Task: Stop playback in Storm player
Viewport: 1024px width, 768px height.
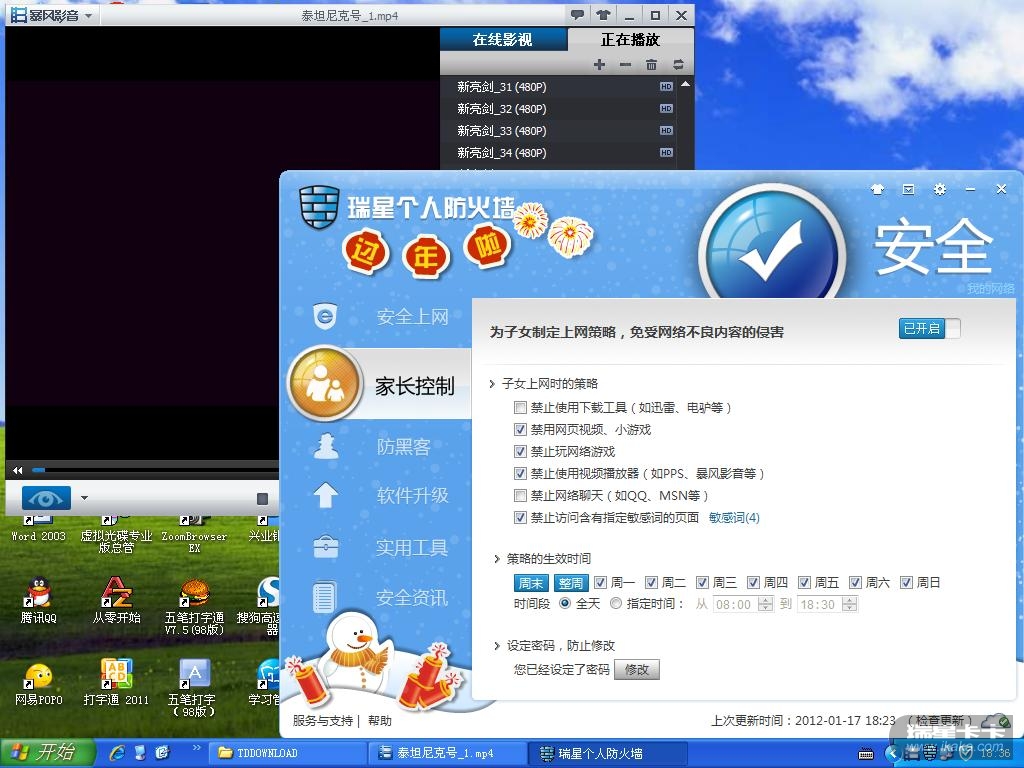Action: click(x=263, y=499)
